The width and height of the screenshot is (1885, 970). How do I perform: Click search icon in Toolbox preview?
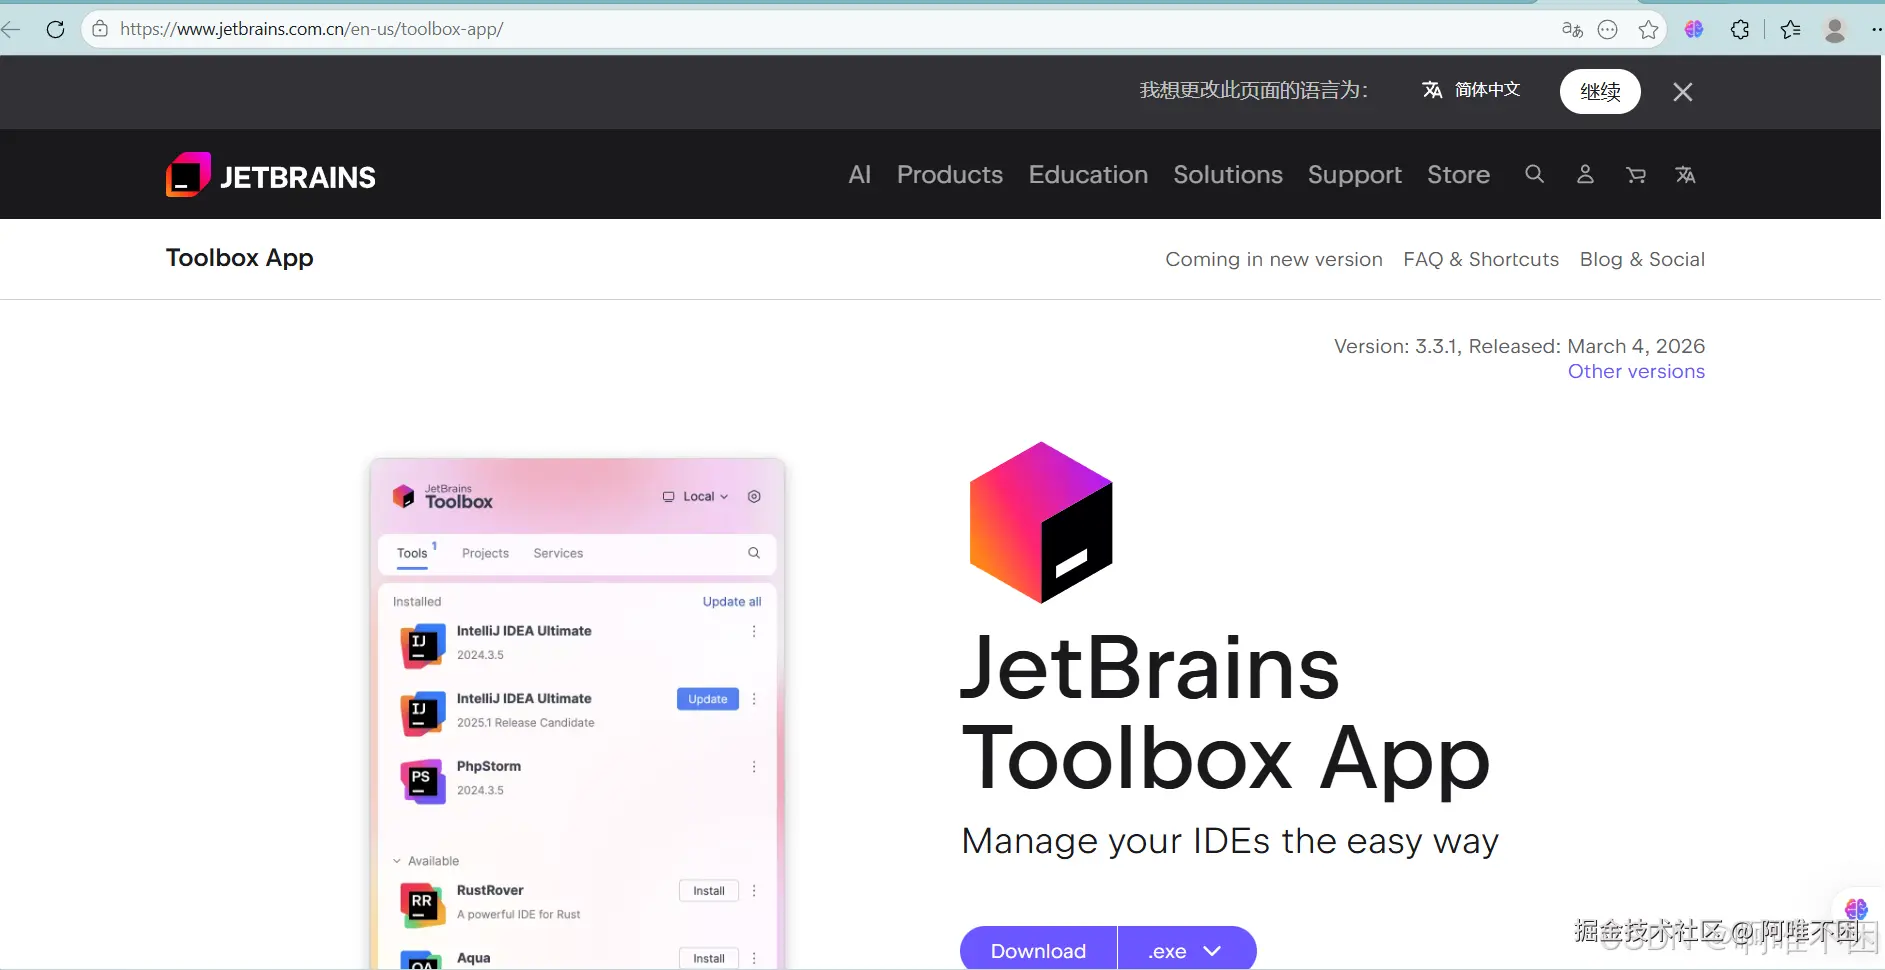pos(754,553)
